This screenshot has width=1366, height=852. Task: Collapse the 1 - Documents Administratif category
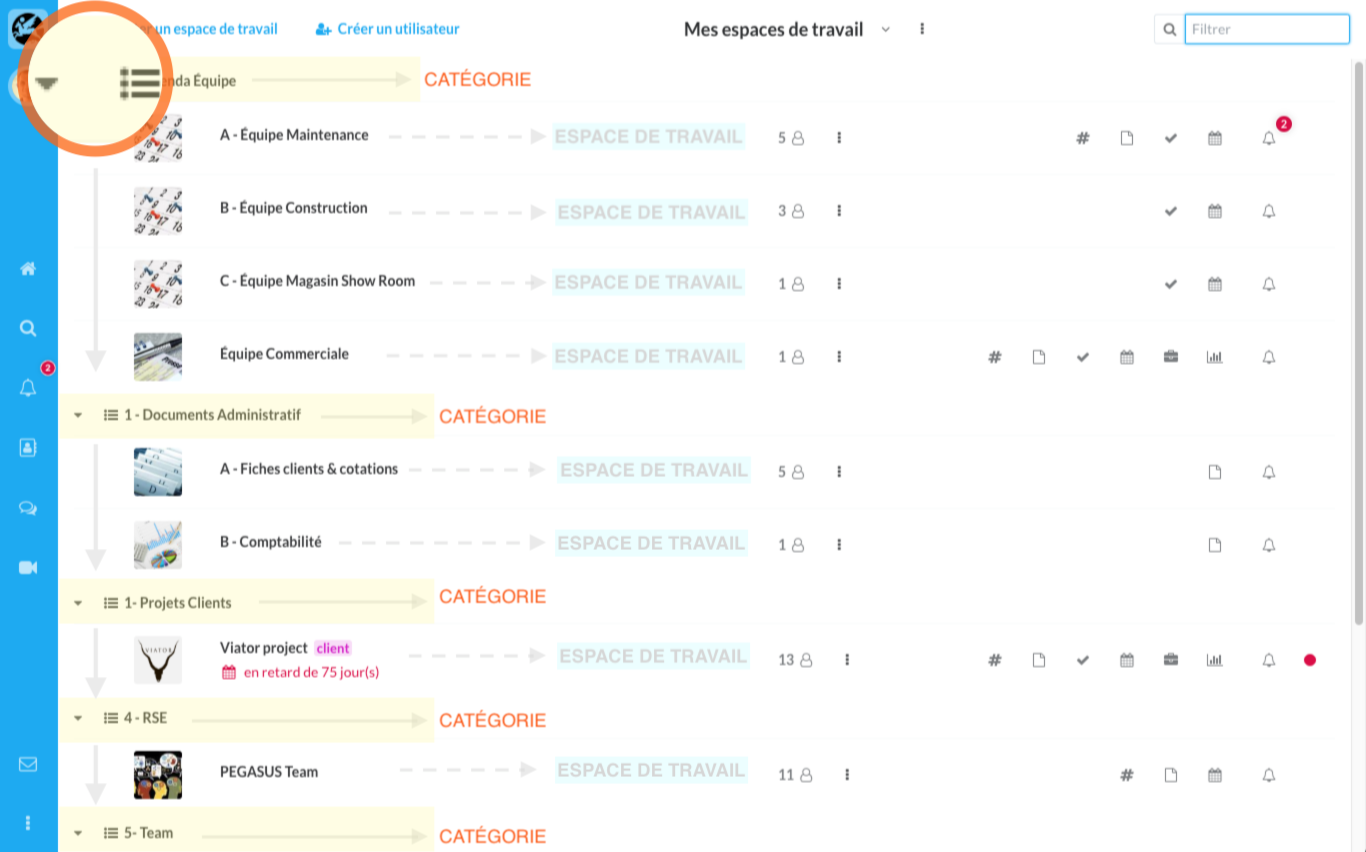(x=78, y=415)
